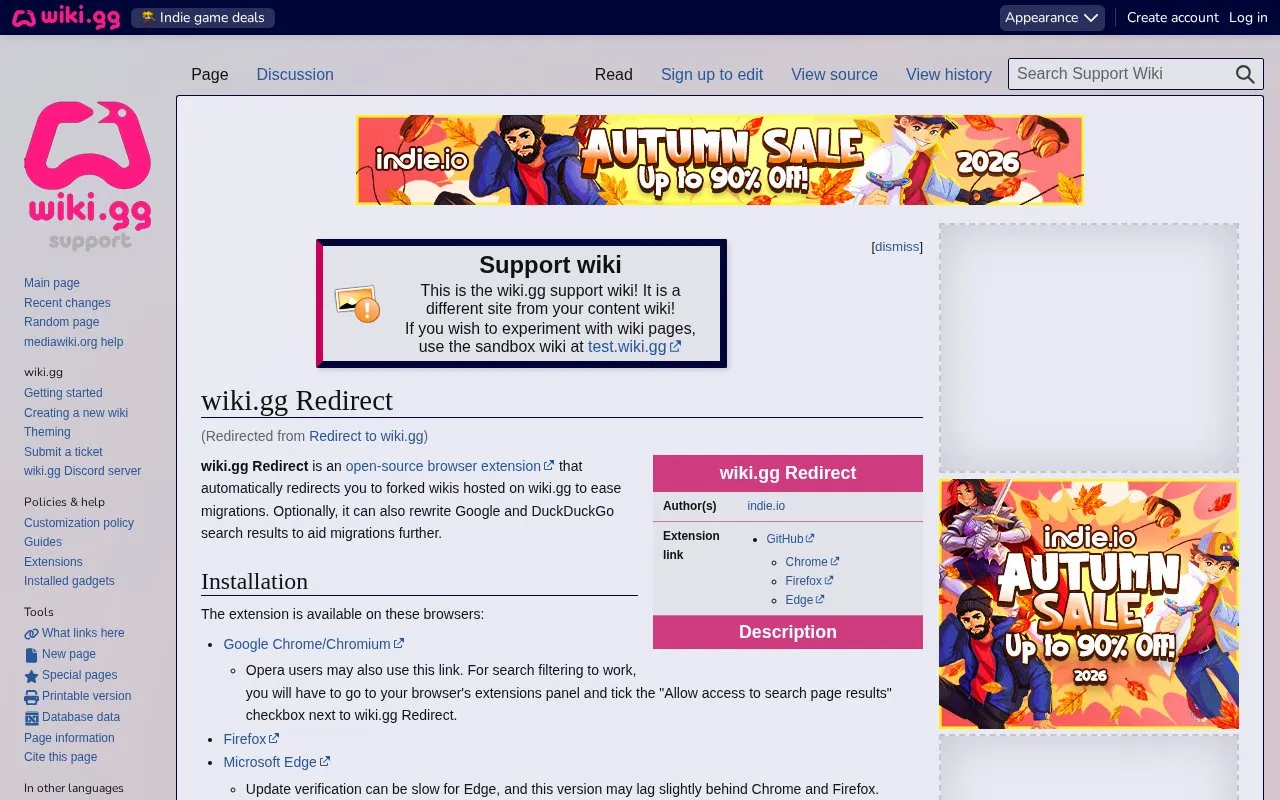This screenshot has width=1280, height=800.
Task: Click the Redirect to wiki.gg link
Action: pos(366,436)
